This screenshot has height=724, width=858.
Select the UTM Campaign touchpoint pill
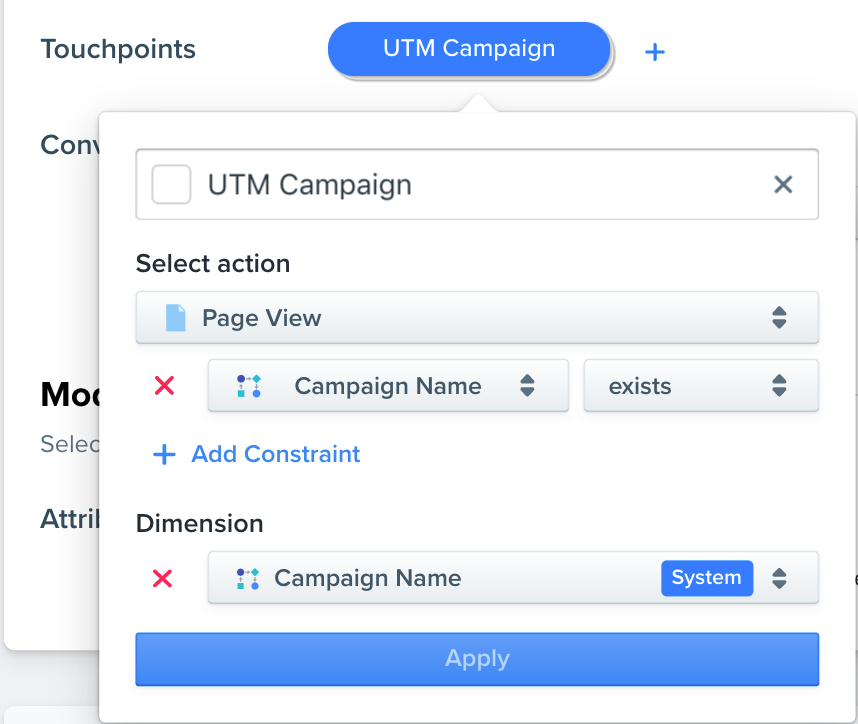[x=469, y=49]
